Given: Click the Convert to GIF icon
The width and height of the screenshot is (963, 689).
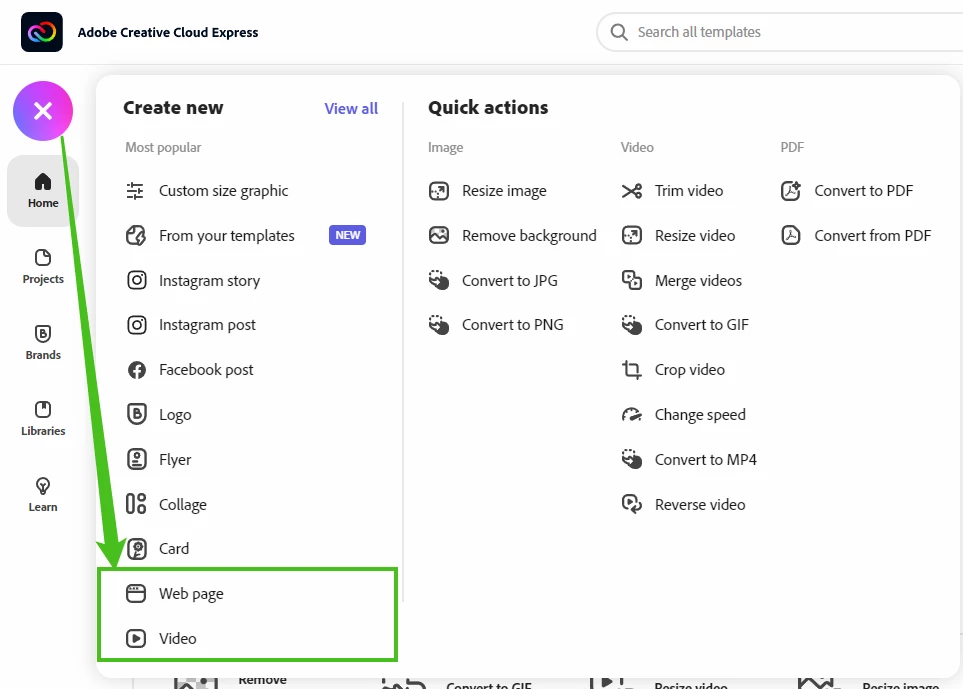Looking at the screenshot, I should (631, 325).
